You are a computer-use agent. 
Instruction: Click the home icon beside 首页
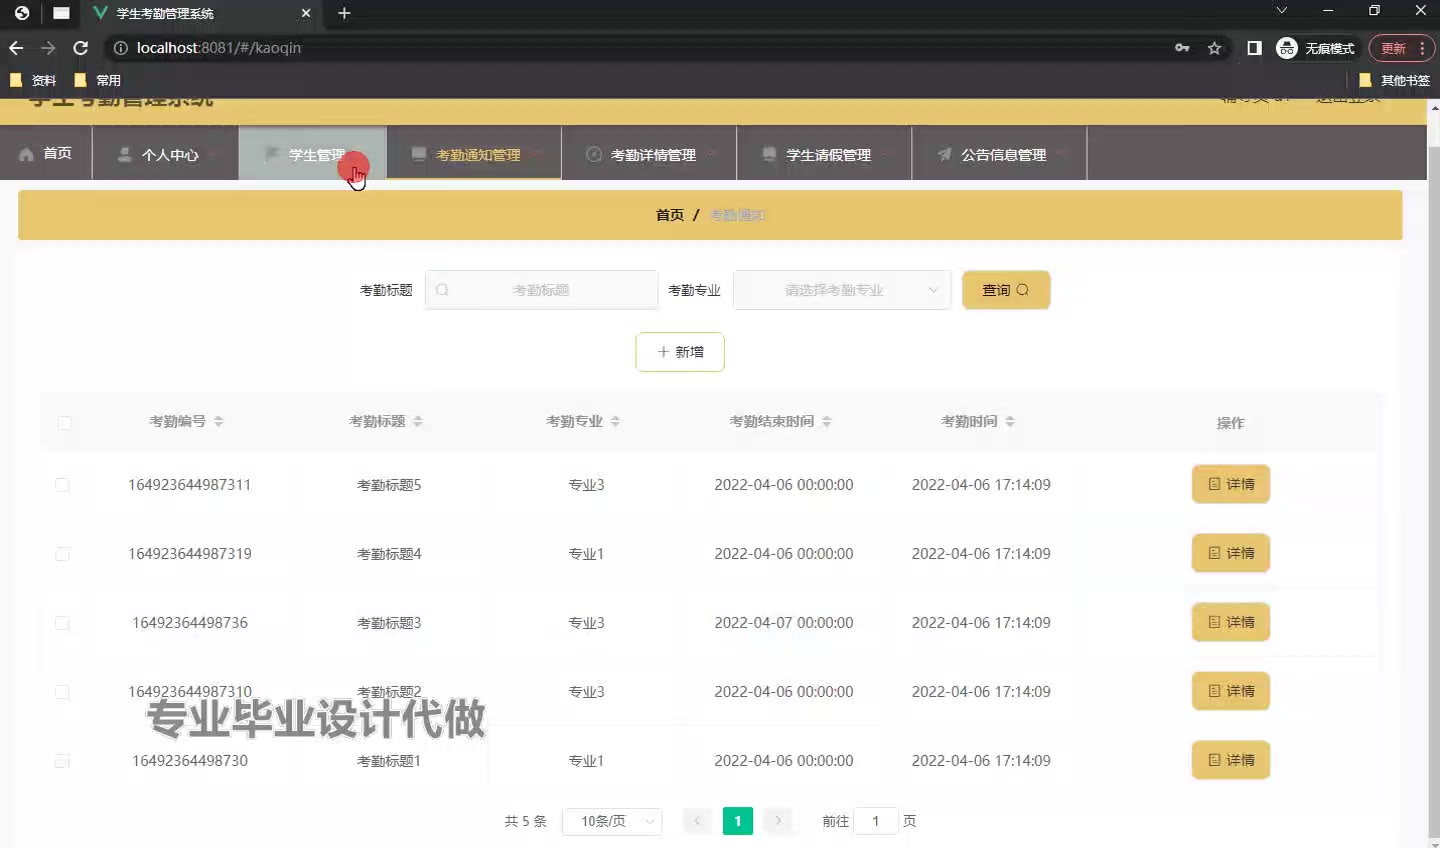26,154
